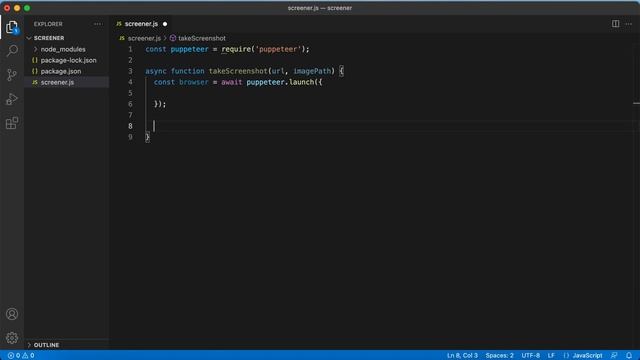The image size is (640, 360).
Task: Click the imagePath parameter in code
Action: [312, 71]
